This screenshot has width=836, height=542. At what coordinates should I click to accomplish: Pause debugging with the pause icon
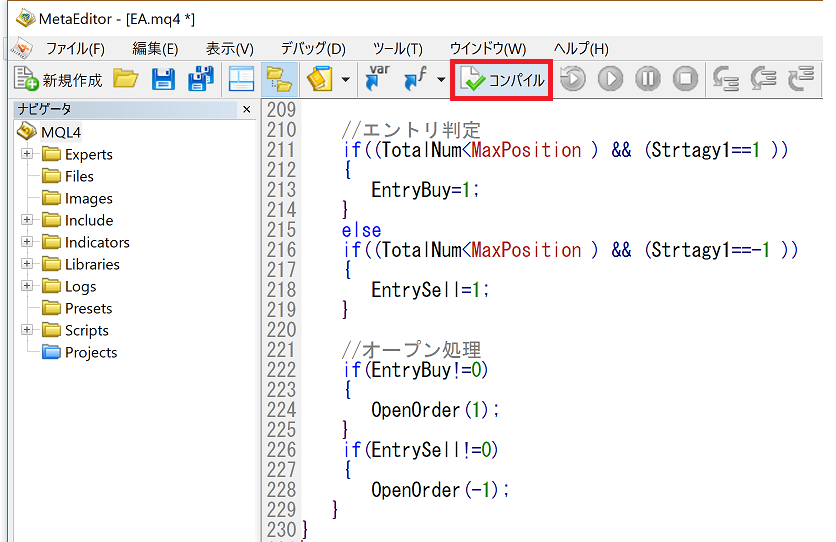(648, 79)
